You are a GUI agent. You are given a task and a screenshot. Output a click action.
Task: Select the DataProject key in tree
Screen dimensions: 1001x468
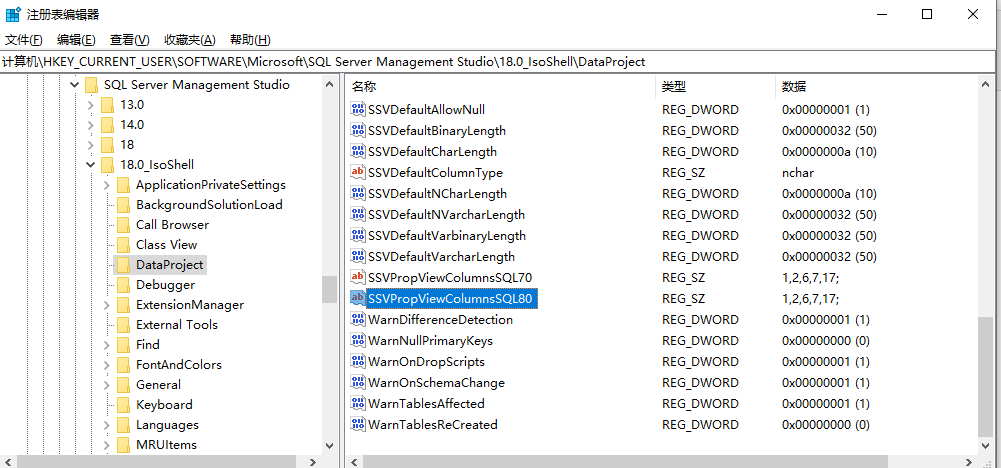[x=169, y=265]
